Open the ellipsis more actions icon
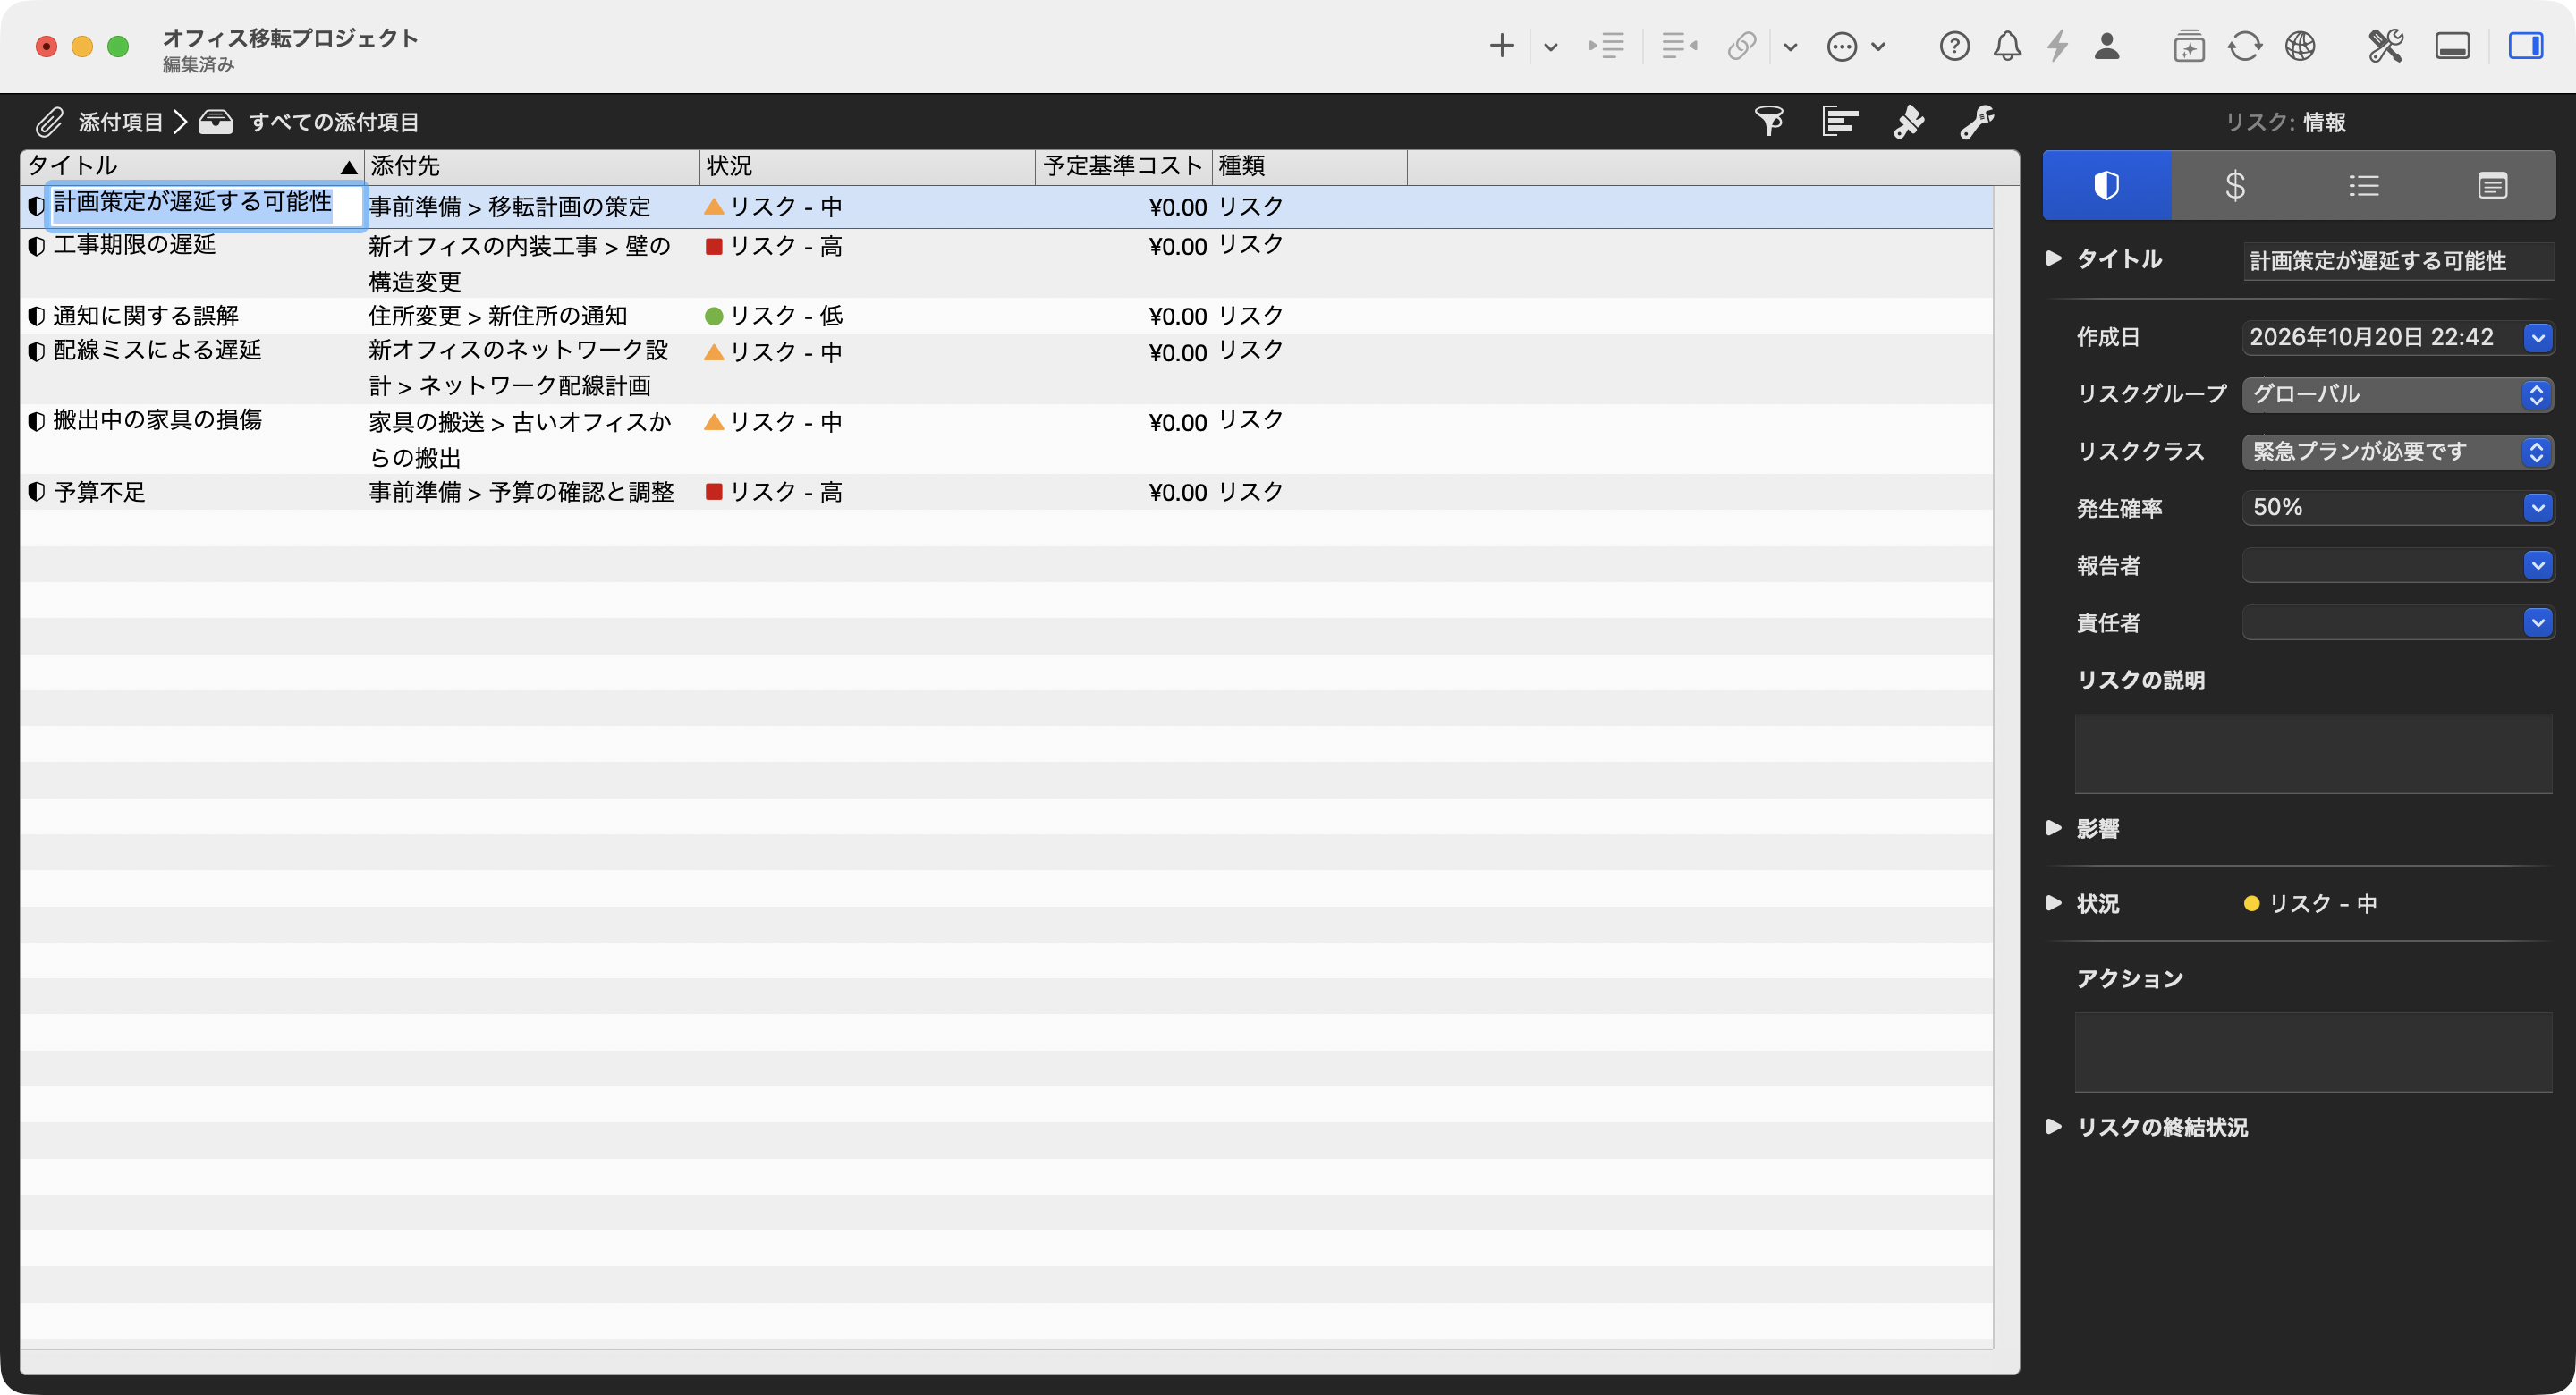 tap(1842, 46)
